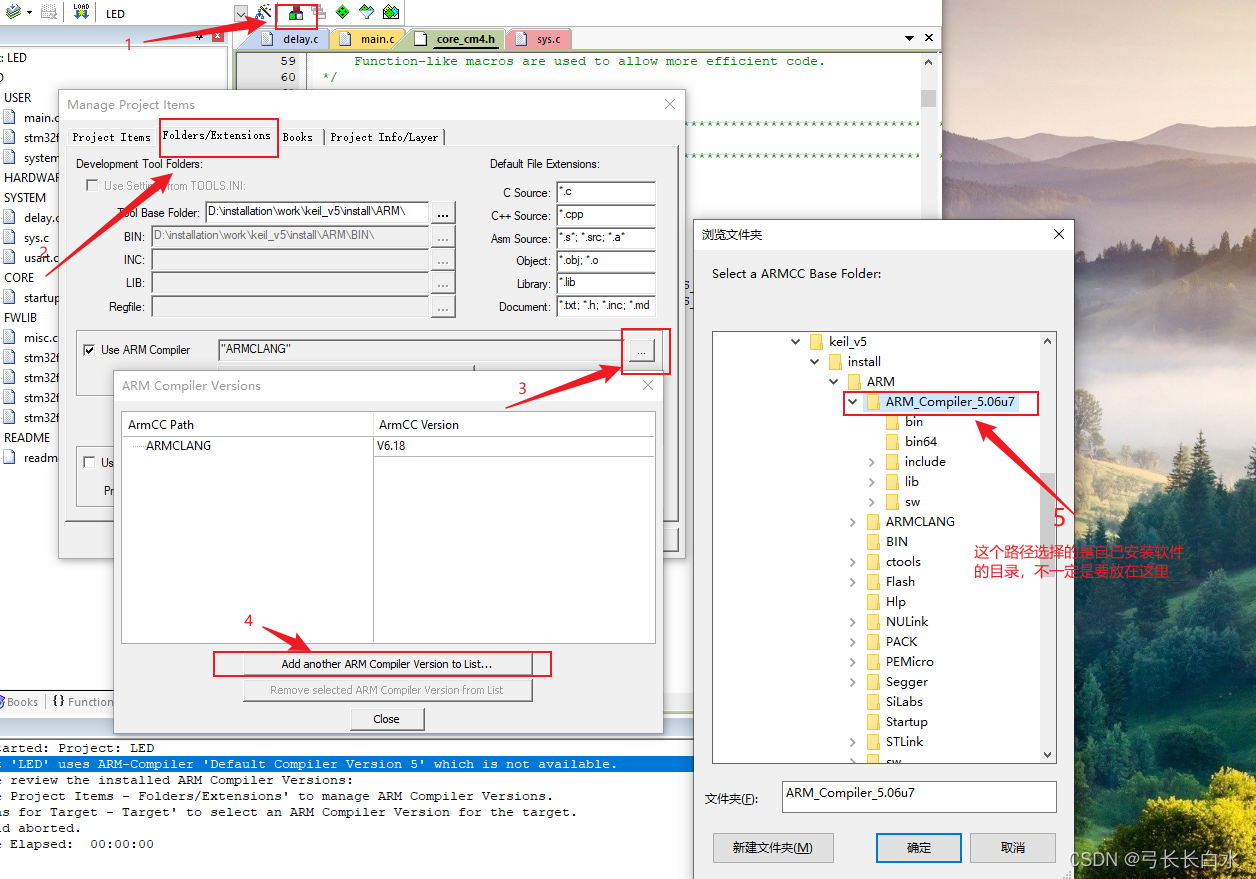
Task: Click the 文件夹 folder name input field
Action: tap(919, 797)
